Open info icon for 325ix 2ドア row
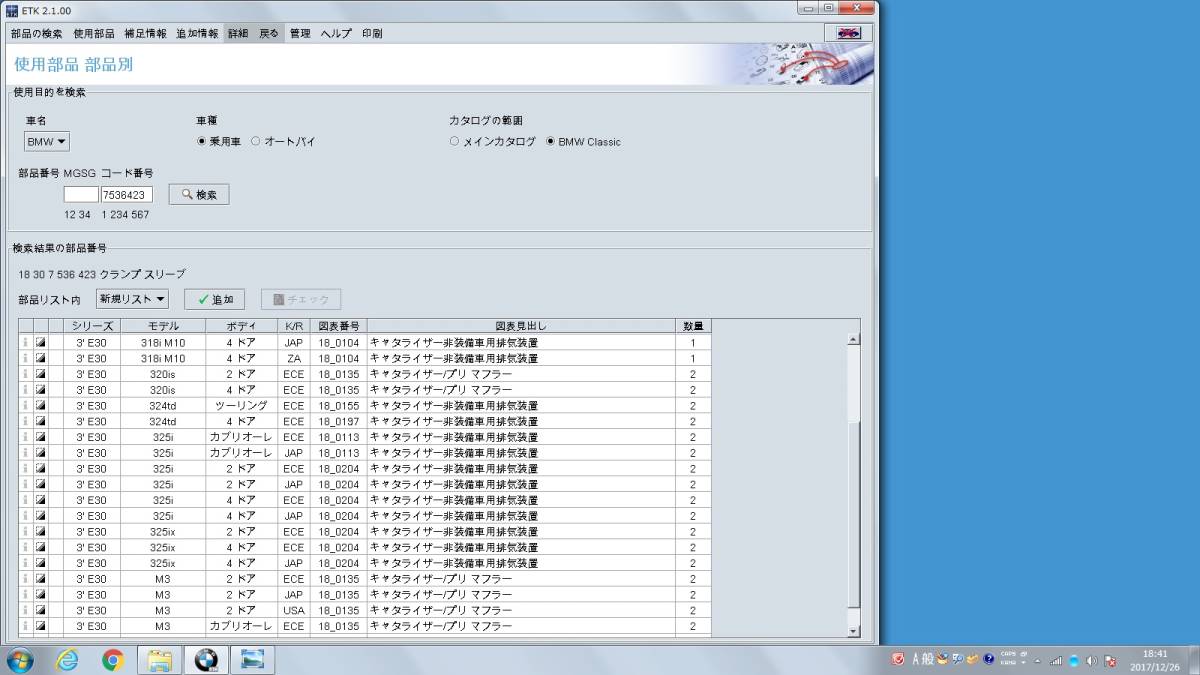Image resolution: width=1200 pixels, height=675 pixels. (x=26, y=531)
